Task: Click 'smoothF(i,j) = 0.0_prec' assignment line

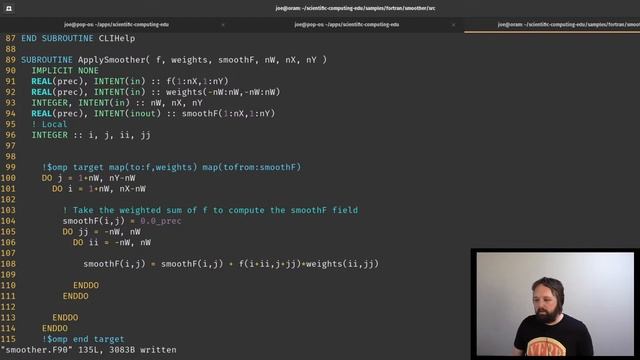Action: (x=122, y=221)
